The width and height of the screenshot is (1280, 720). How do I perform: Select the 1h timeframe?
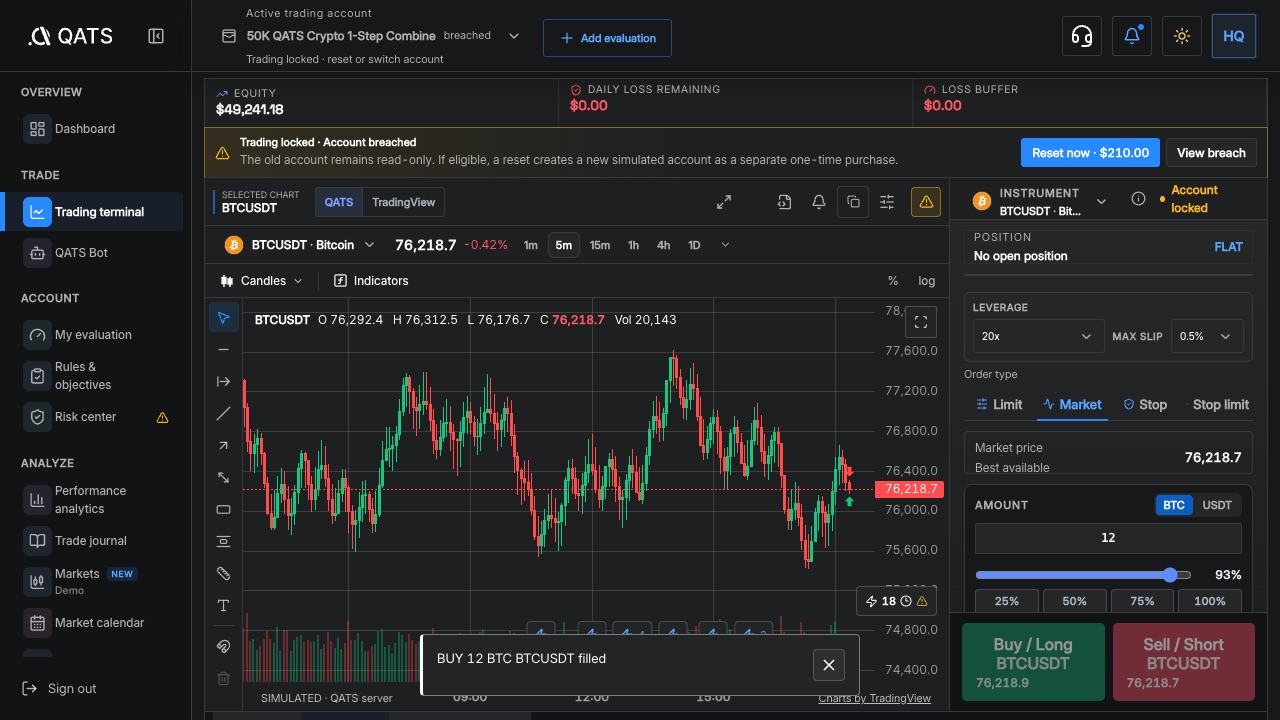(x=633, y=245)
